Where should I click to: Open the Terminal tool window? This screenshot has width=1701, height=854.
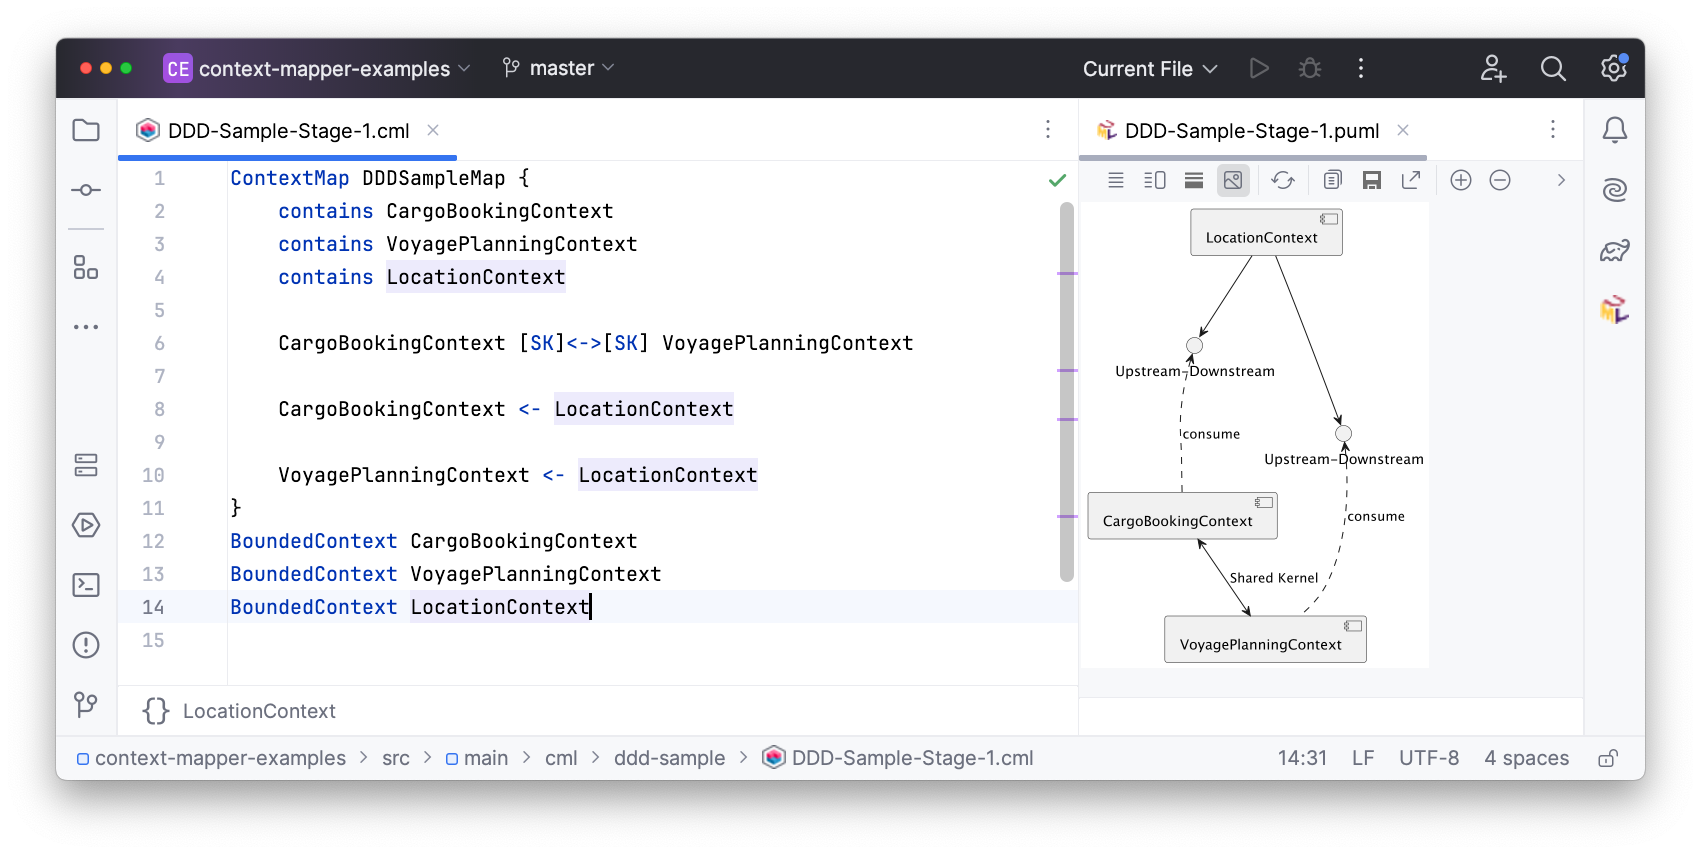click(86, 585)
